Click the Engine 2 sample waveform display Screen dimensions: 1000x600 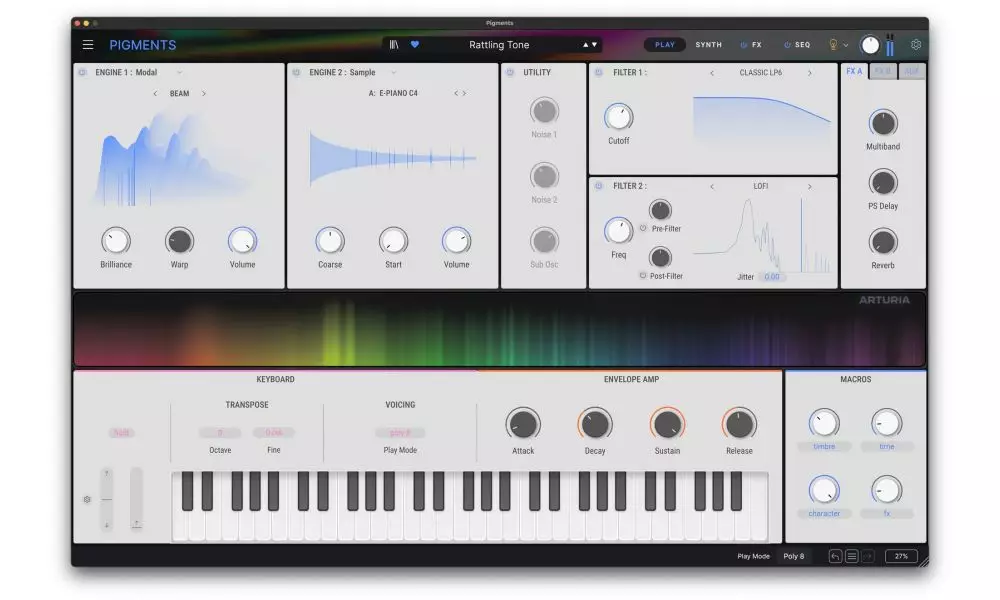pos(393,157)
